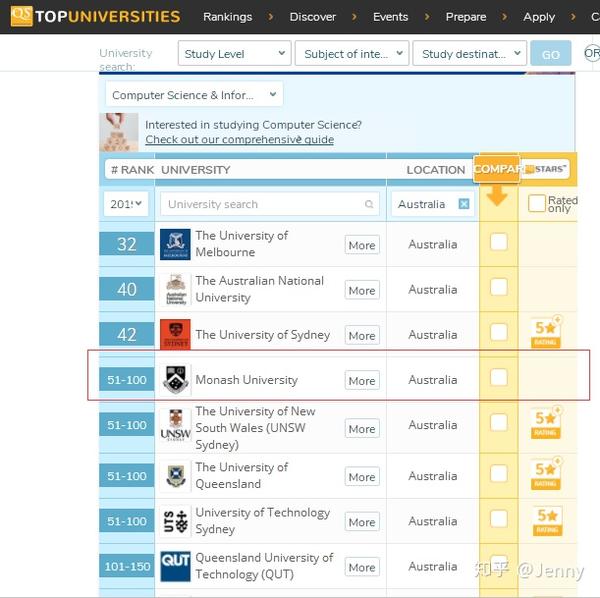Select rank 101-150 cell

pos(127,565)
